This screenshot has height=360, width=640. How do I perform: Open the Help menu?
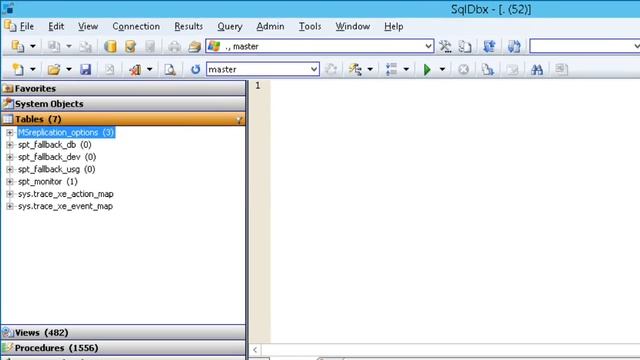coord(393,27)
